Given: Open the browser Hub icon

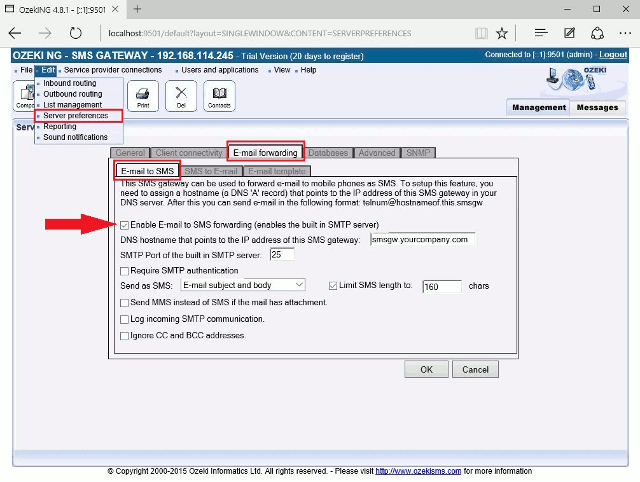Looking at the screenshot, I should (x=541, y=33).
